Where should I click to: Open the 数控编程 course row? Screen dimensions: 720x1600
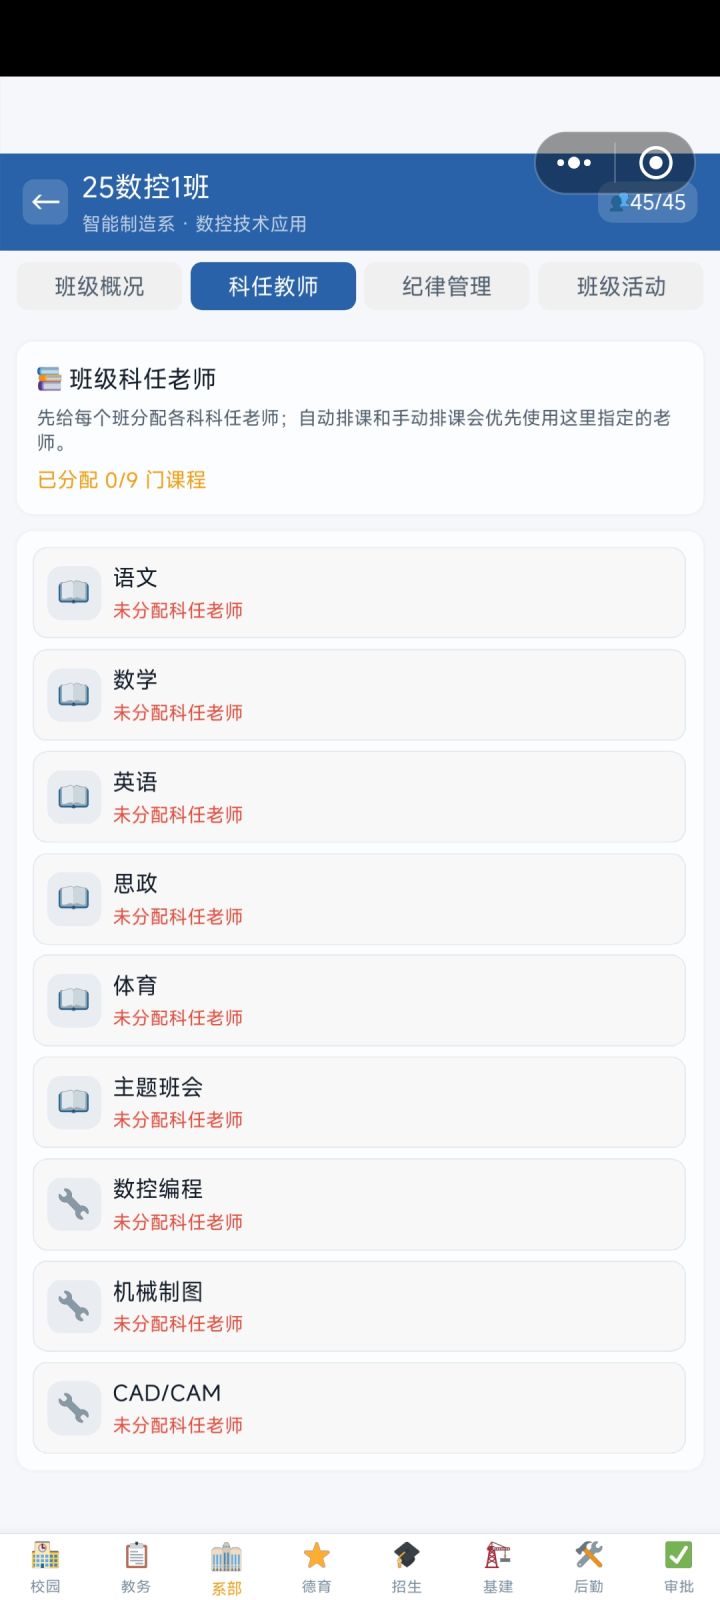click(x=359, y=1204)
